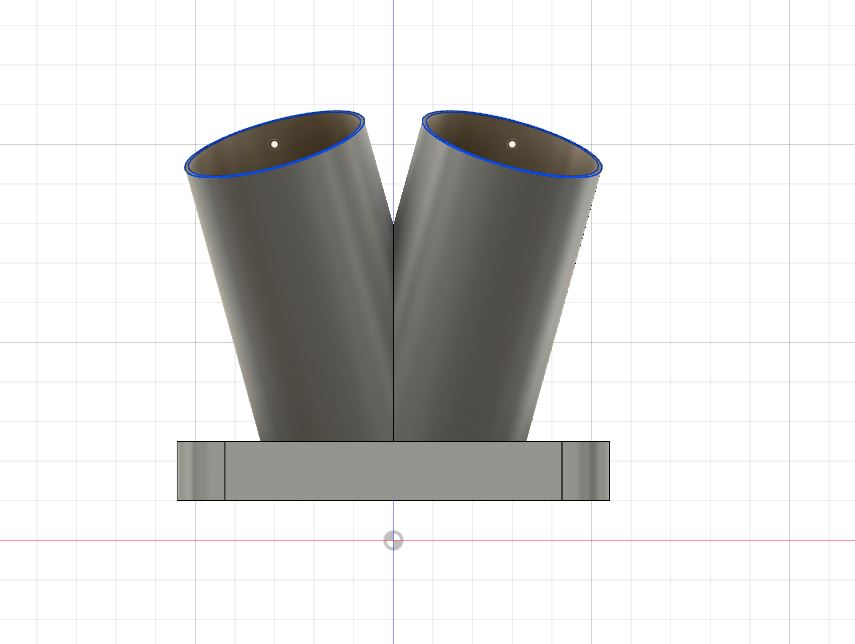Click the white center point in left tube
The image size is (855, 644).
coord(274,144)
